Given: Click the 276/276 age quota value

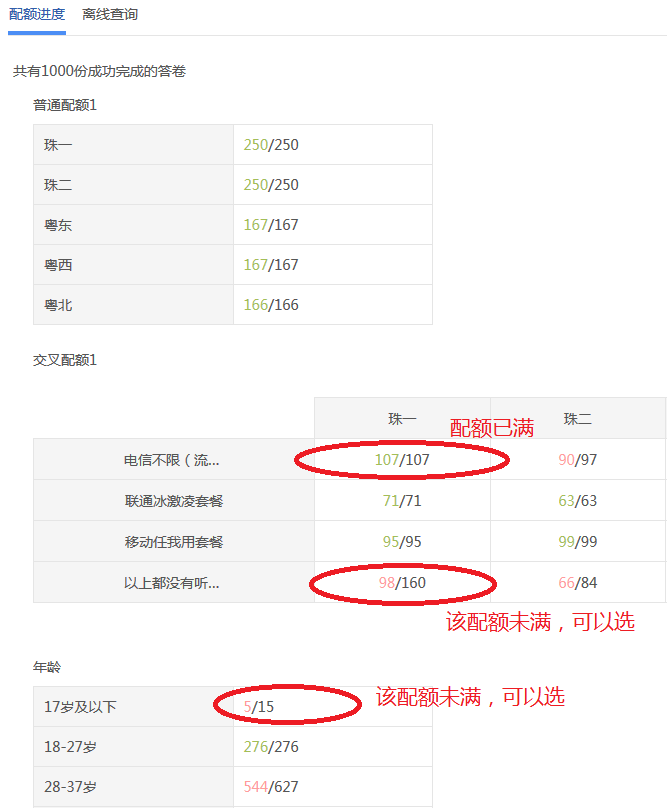Looking at the screenshot, I should point(271,747).
